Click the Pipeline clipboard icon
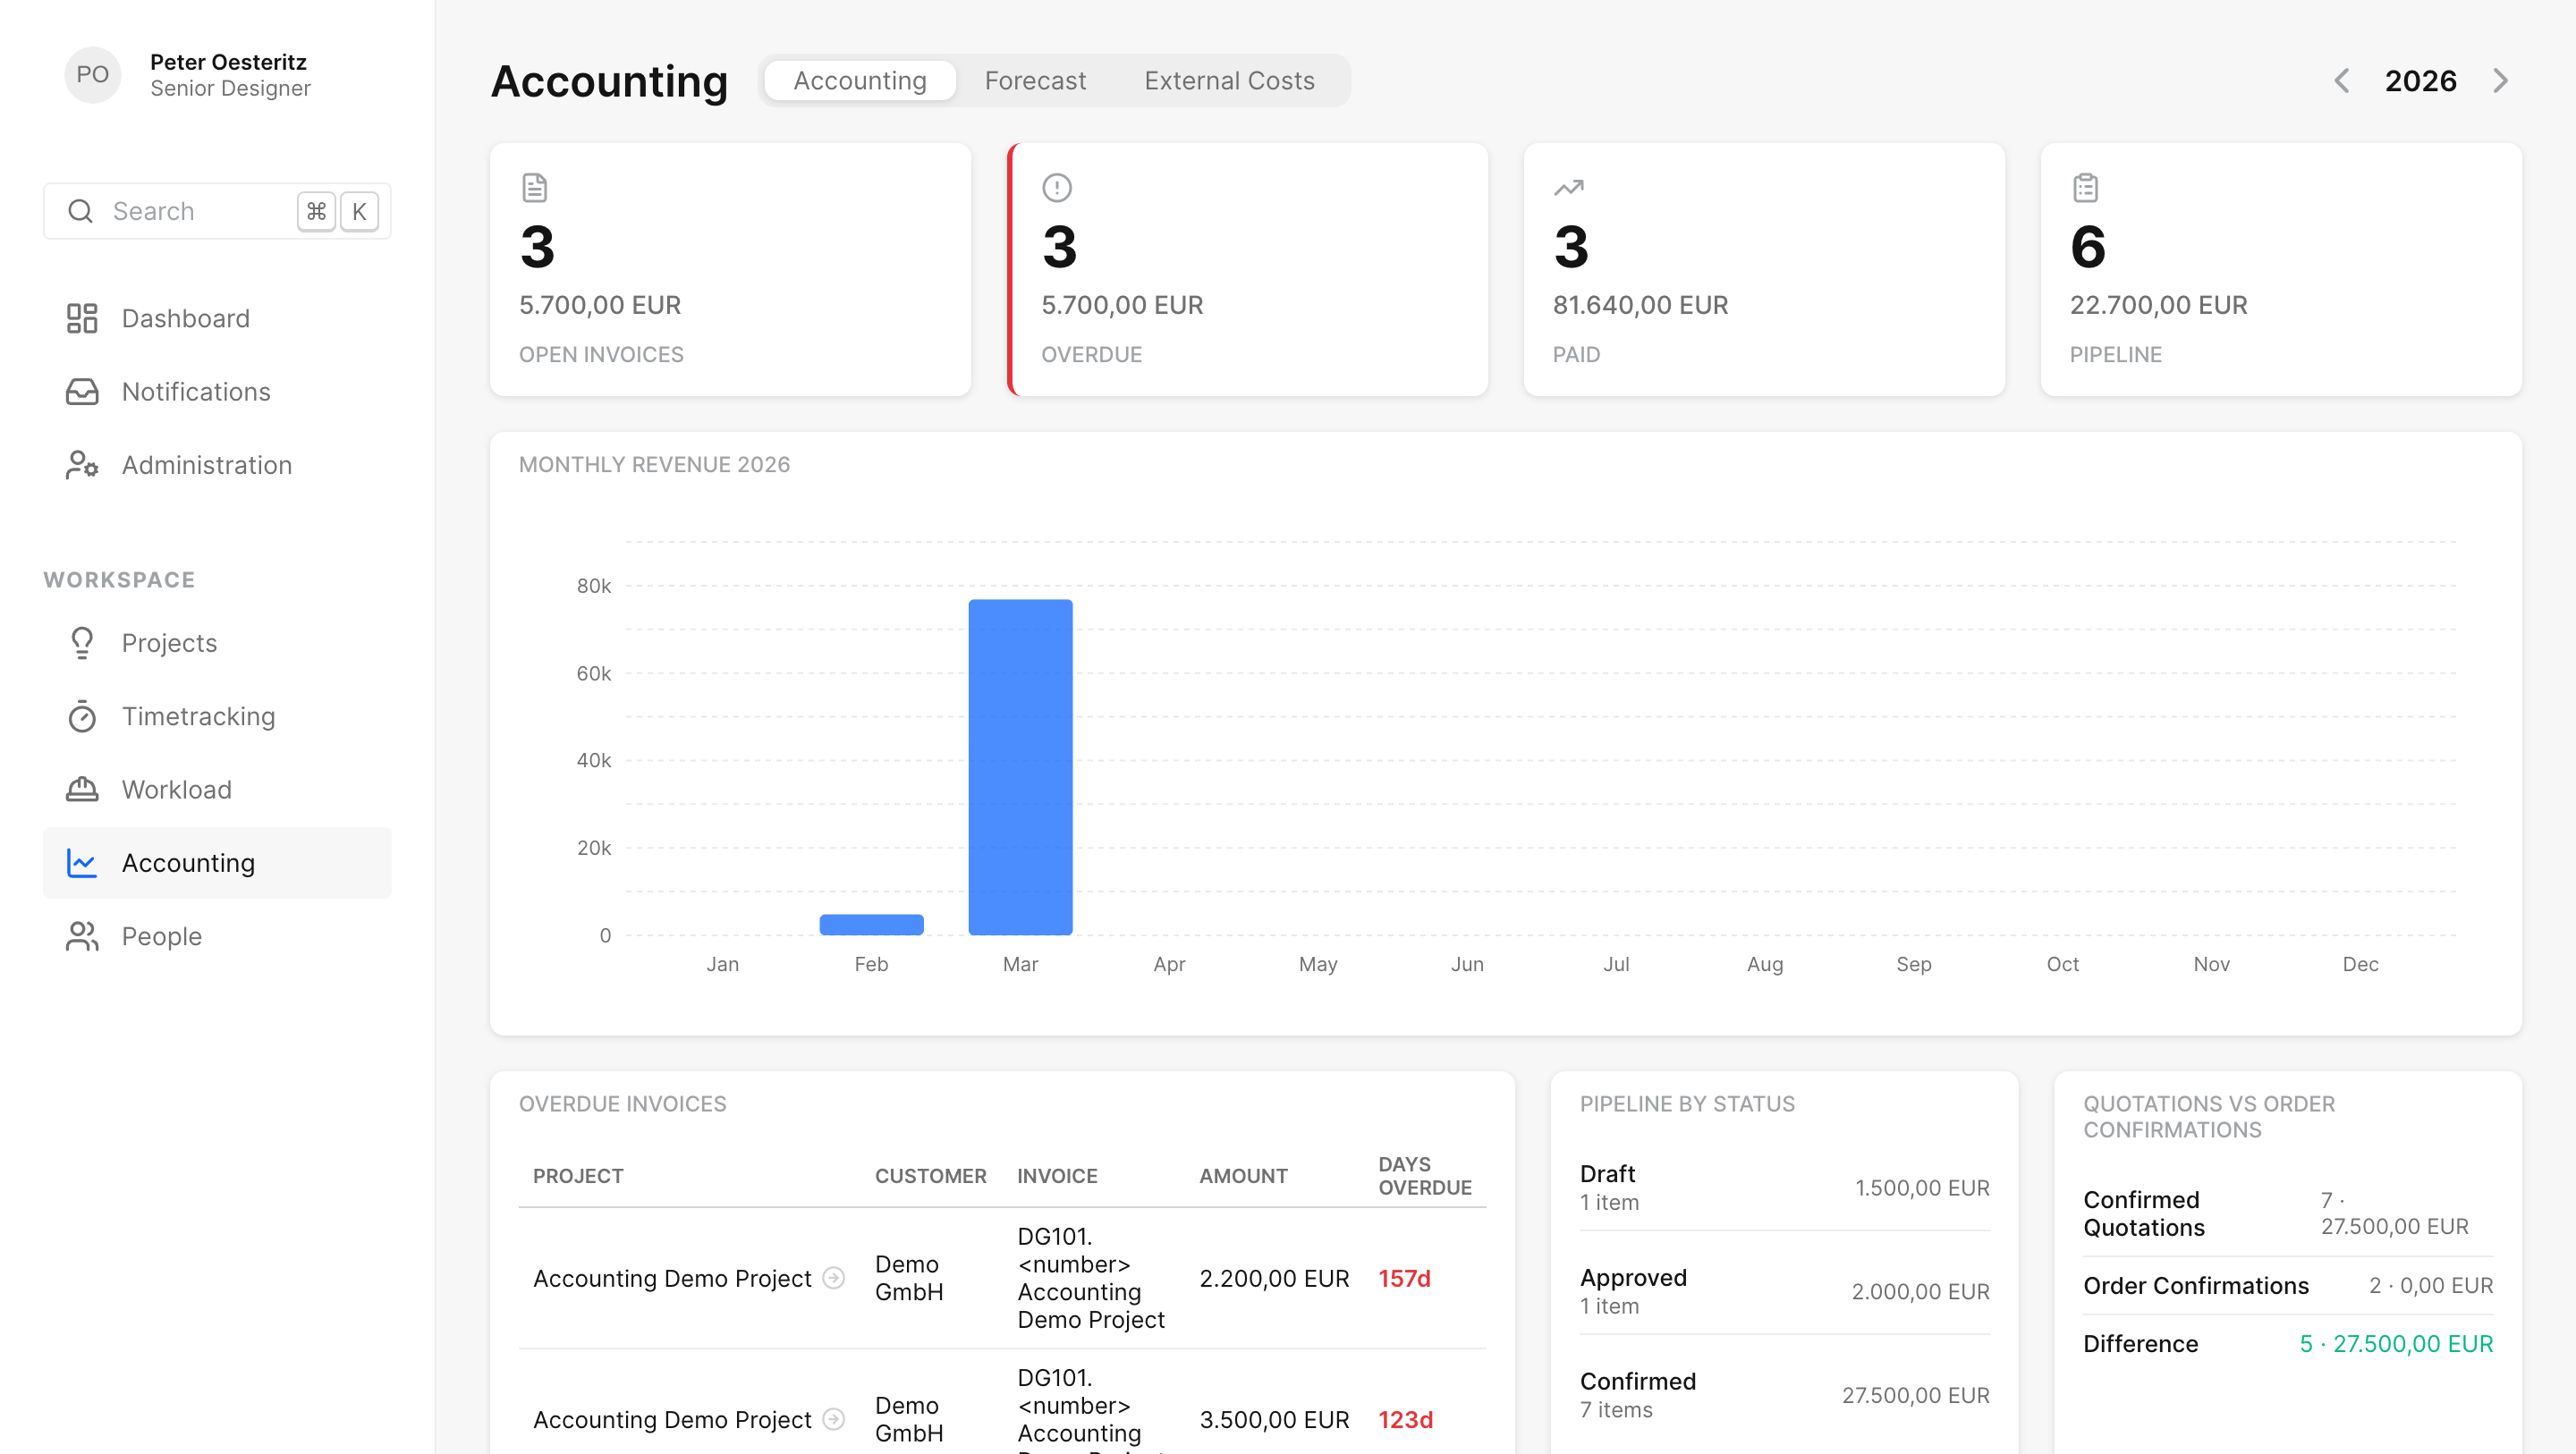 (2085, 187)
